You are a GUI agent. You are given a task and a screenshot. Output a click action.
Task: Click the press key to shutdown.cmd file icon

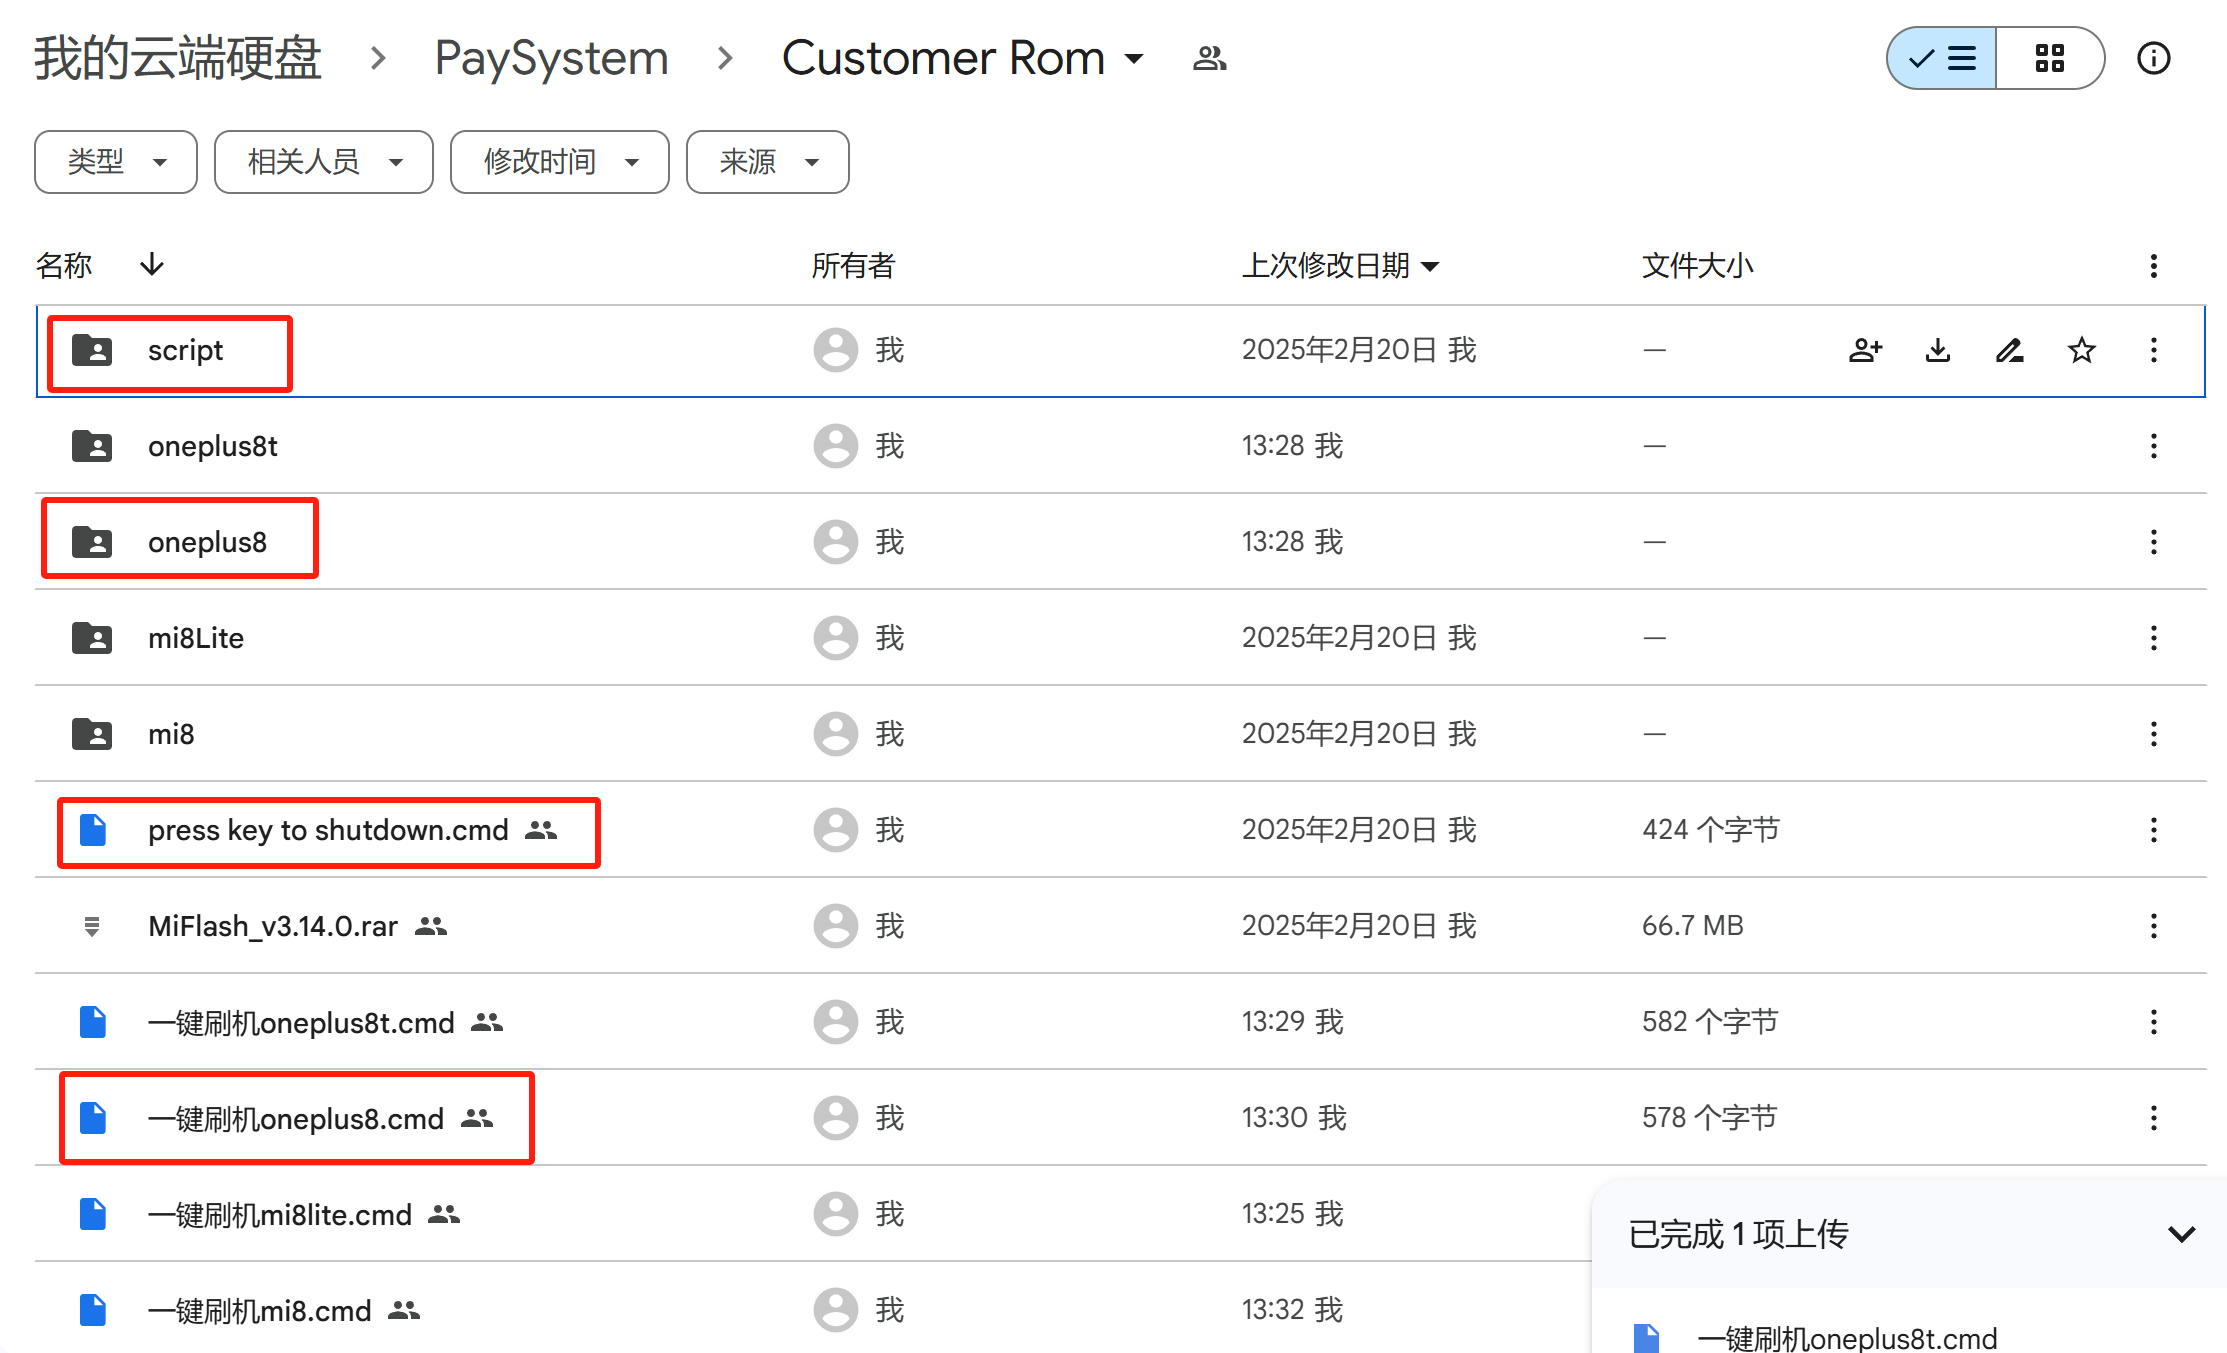92,830
